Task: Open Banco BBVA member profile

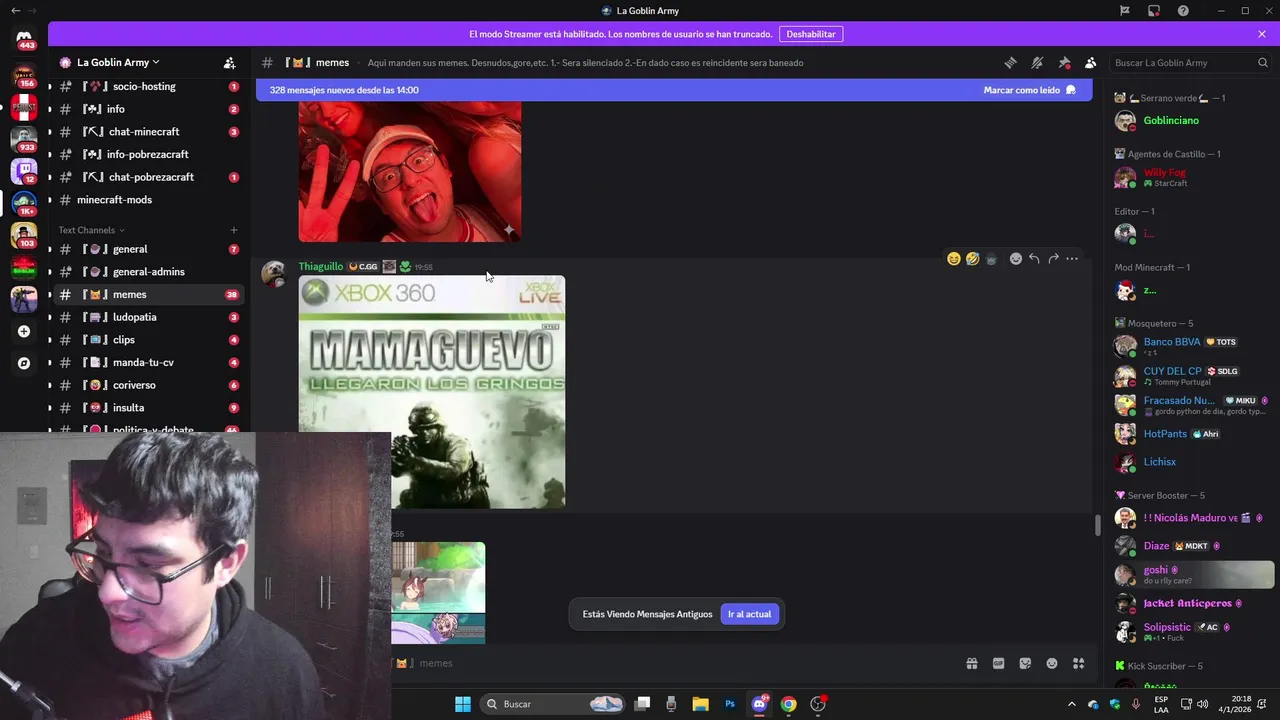Action: (1190, 346)
